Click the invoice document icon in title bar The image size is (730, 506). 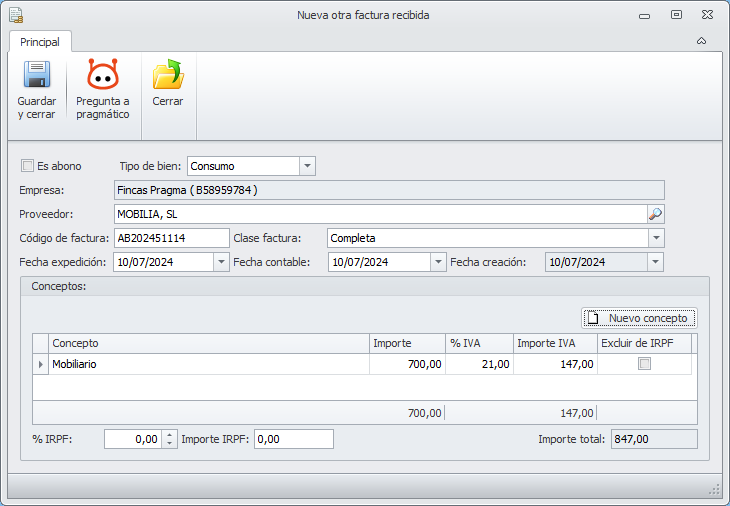click(16, 15)
